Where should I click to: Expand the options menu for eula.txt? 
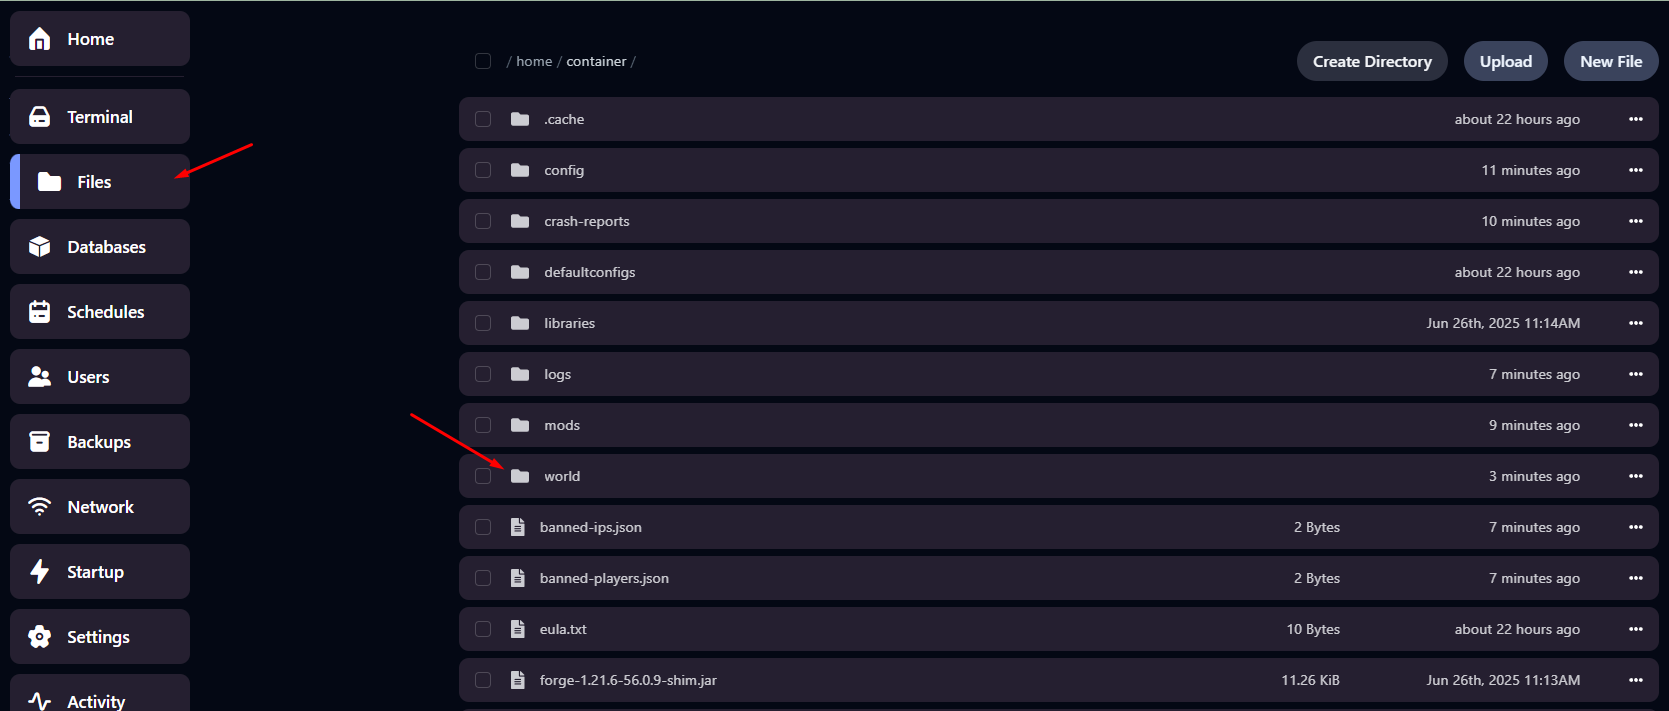[1636, 629]
